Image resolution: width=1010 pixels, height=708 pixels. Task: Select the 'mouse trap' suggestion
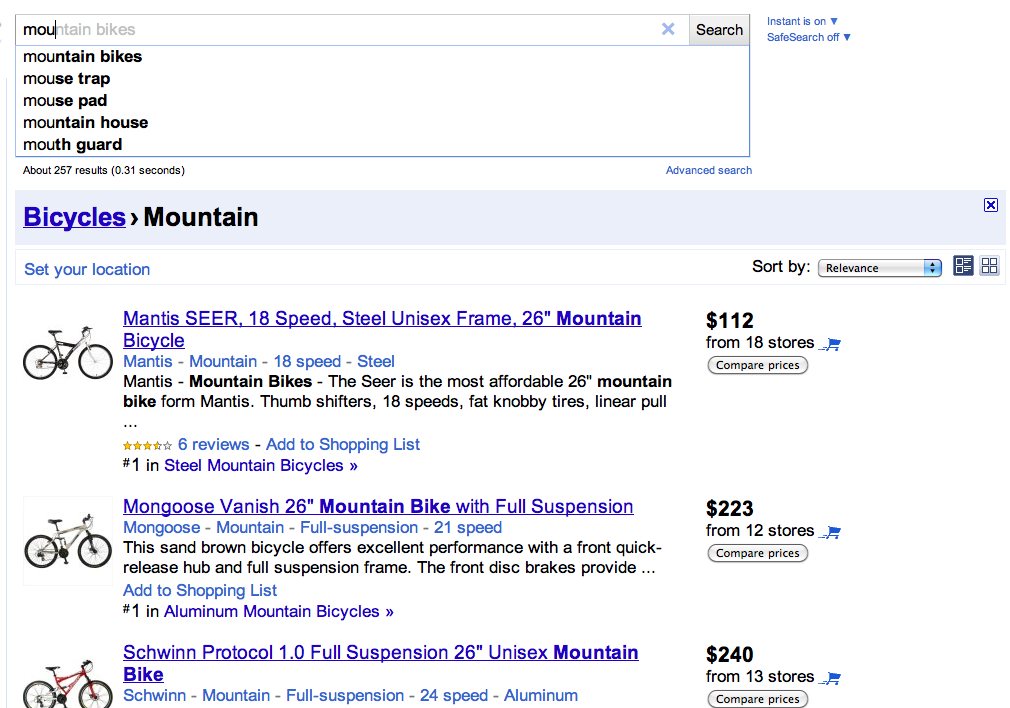(x=383, y=79)
